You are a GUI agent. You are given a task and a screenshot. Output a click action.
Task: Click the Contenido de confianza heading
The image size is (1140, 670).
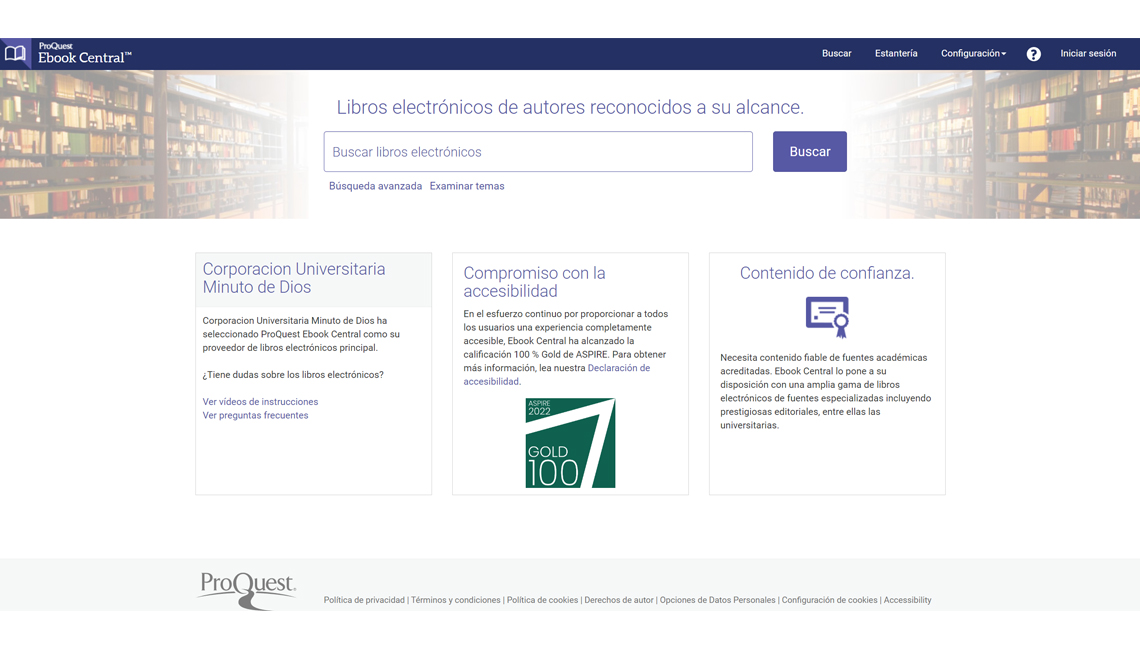pyautogui.click(x=827, y=273)
